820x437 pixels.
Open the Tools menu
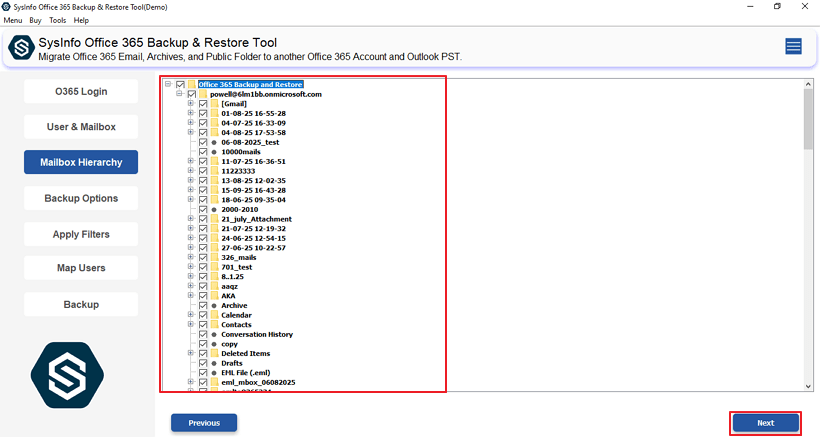(58, 20)
